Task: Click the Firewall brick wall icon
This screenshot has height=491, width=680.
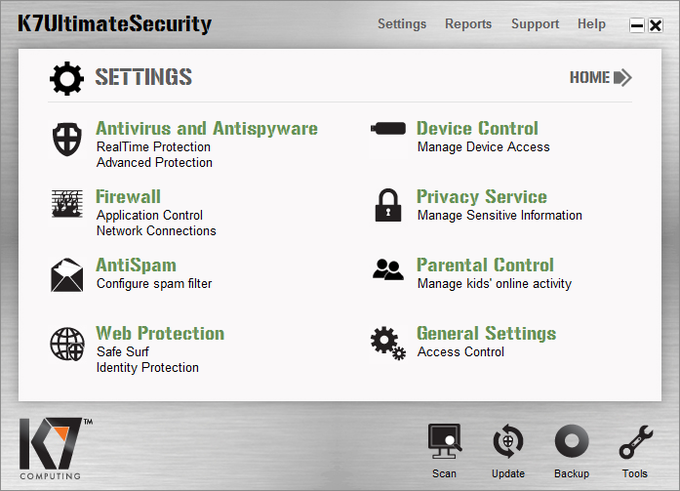Action: 67,204
